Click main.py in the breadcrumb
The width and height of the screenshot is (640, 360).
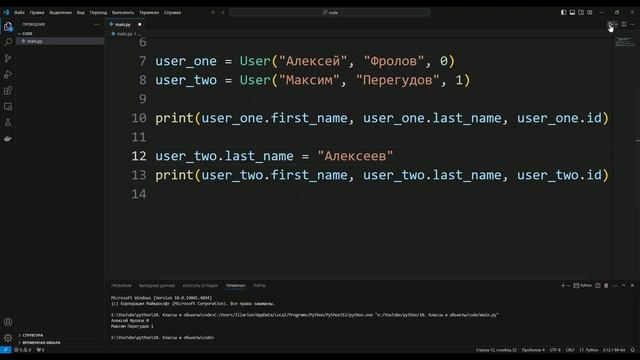pyautogui.click(x=124, y=34)
